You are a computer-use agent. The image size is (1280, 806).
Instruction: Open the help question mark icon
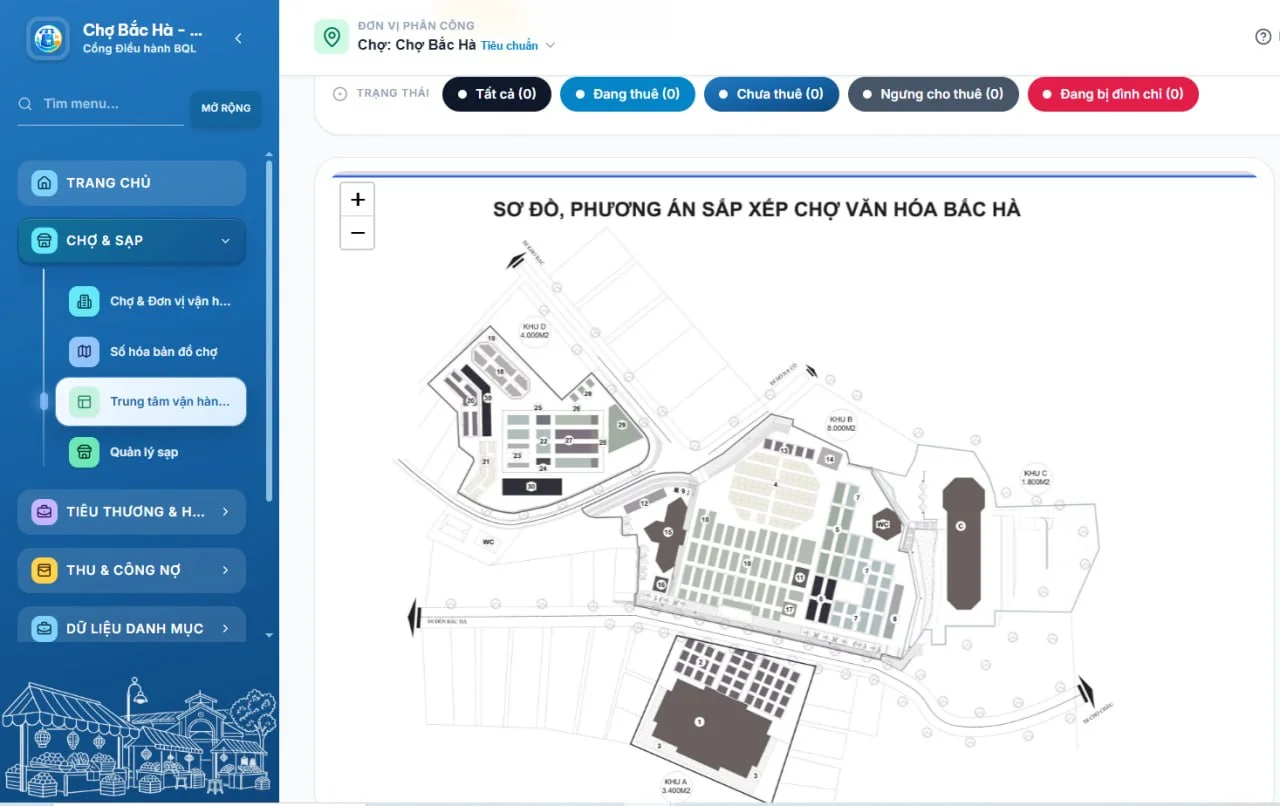pyautogui.click(x=1263, y=37)
